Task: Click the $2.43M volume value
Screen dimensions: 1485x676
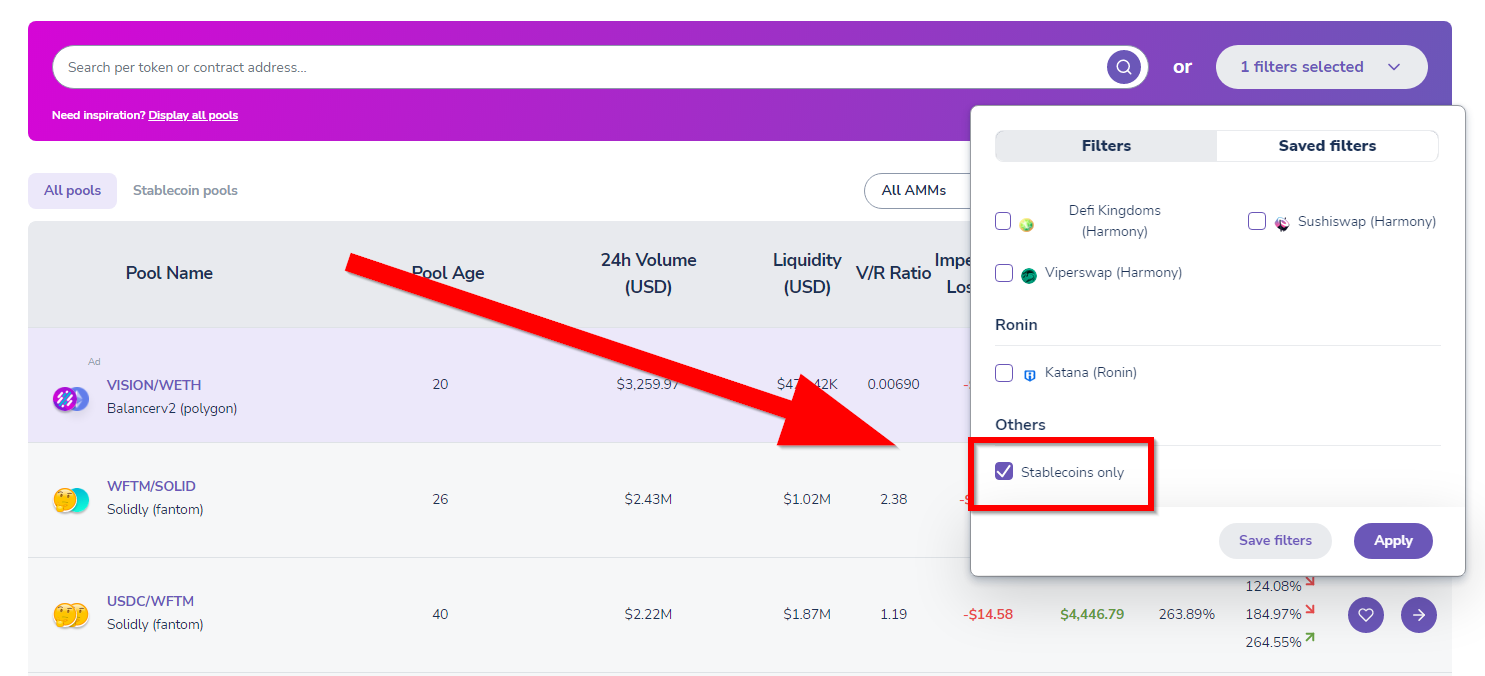Action: click(648, 499)
